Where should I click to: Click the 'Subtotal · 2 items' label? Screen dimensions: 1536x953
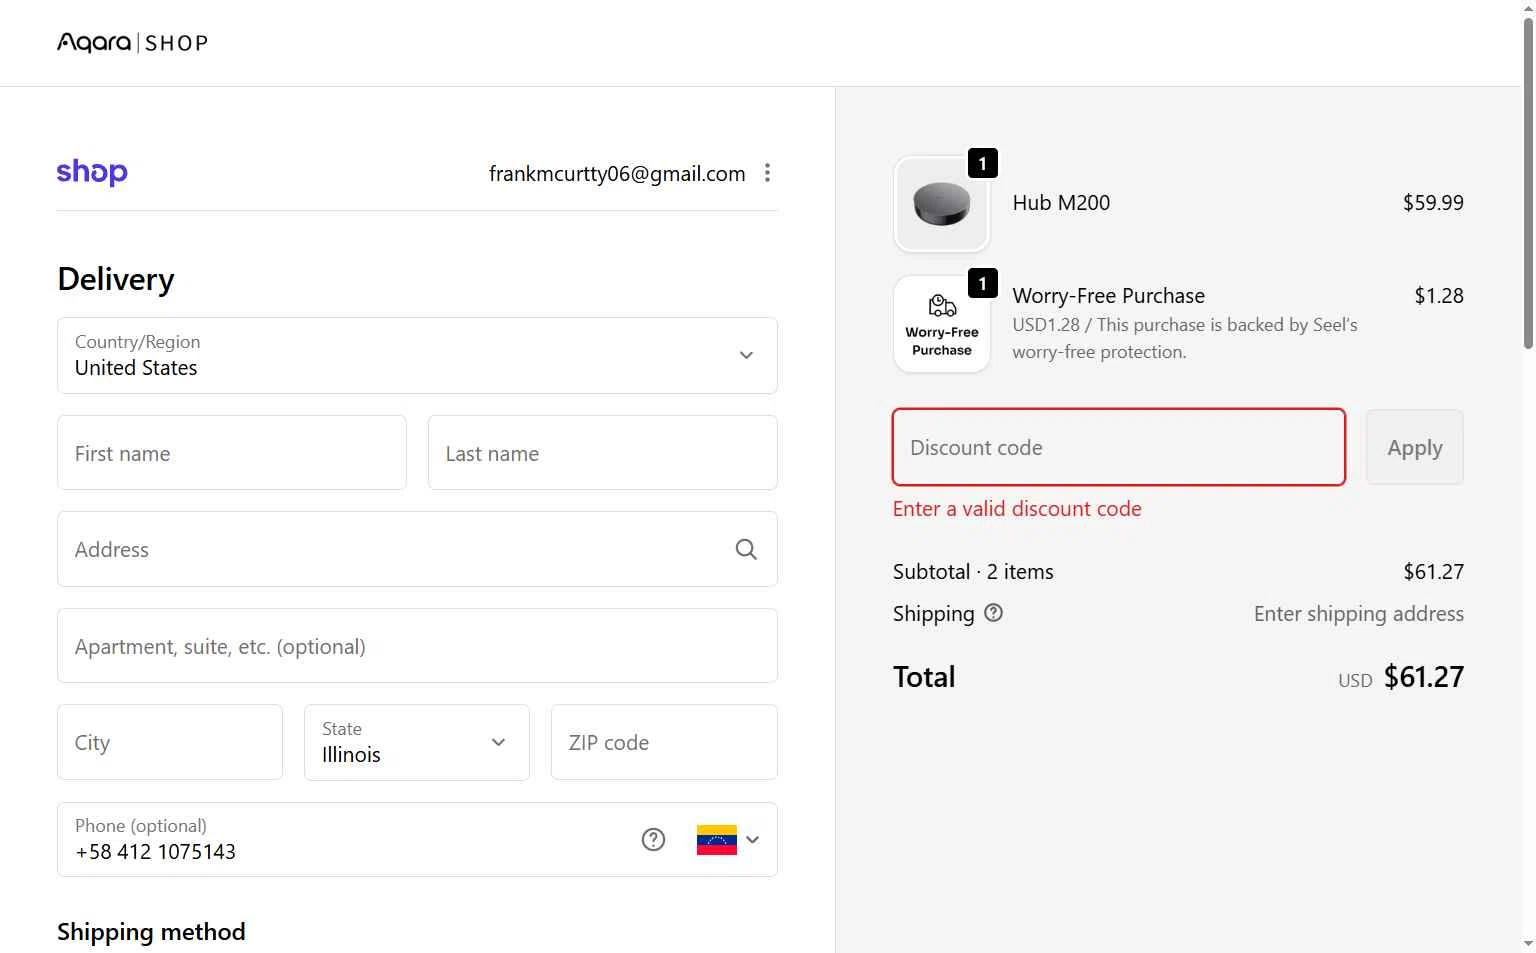[973, 572]
